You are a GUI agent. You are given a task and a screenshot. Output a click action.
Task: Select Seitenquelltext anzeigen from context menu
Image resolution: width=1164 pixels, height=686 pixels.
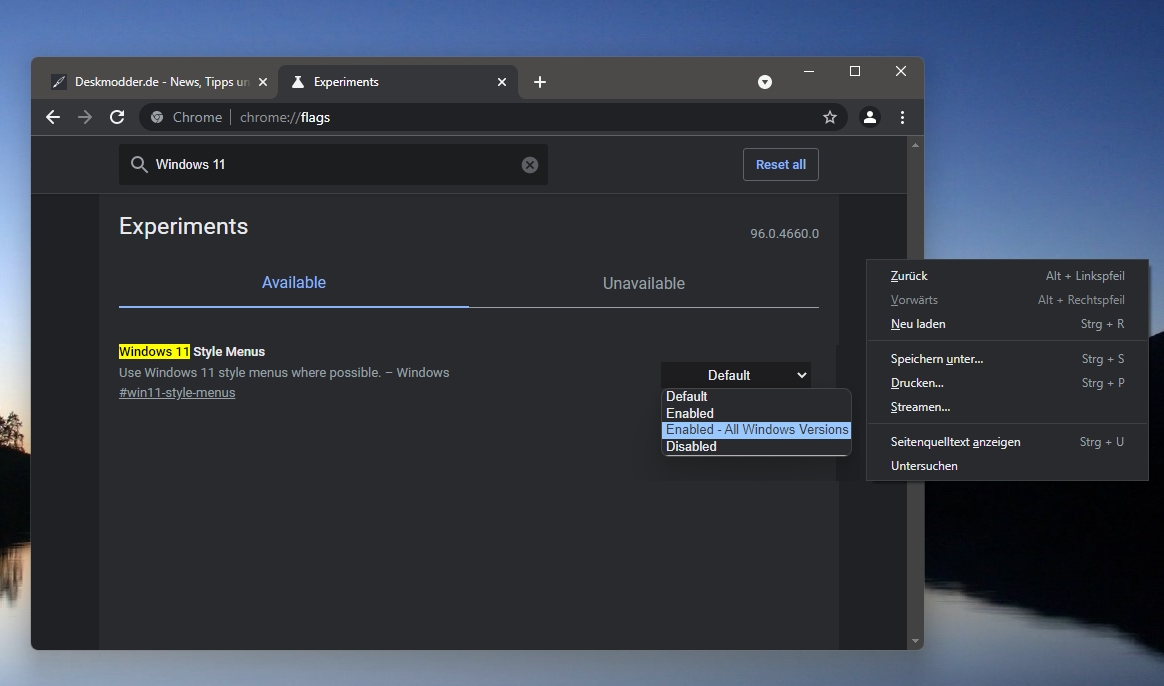[1007, 442]
